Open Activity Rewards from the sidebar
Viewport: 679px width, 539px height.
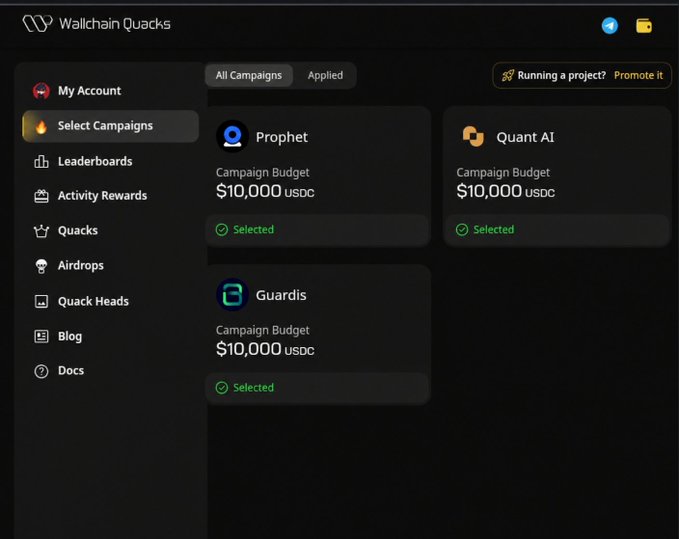pyautogui.click(x=110, y=196)
